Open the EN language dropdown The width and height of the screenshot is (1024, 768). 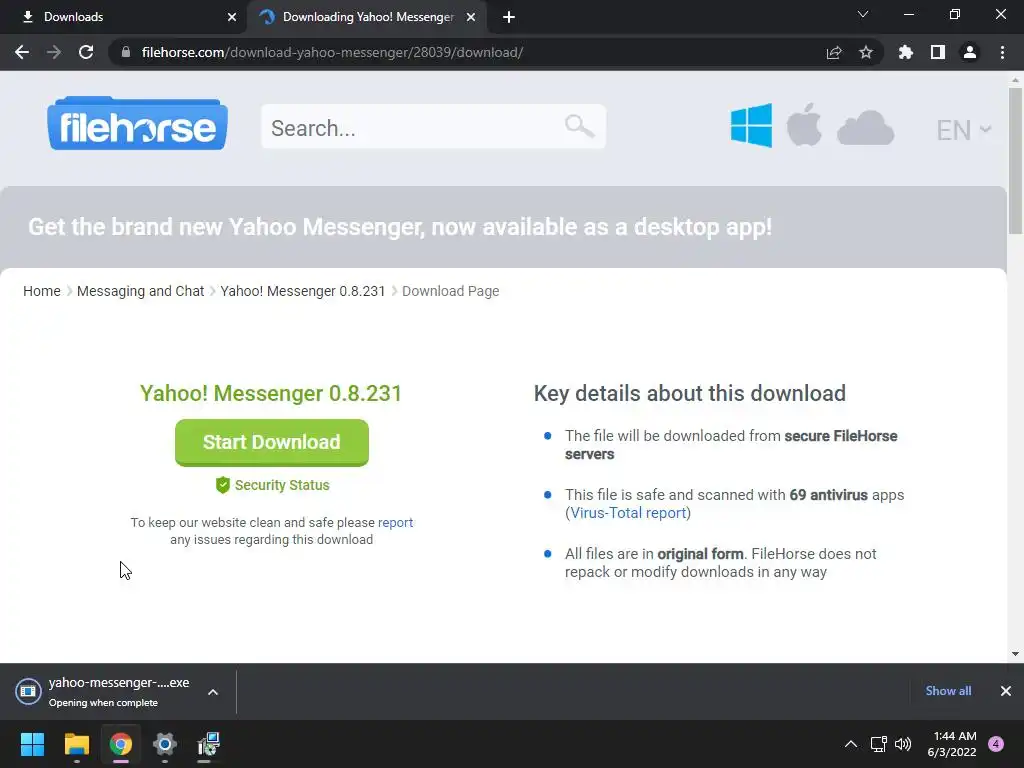pyautogui.click(x=964, y=130)
